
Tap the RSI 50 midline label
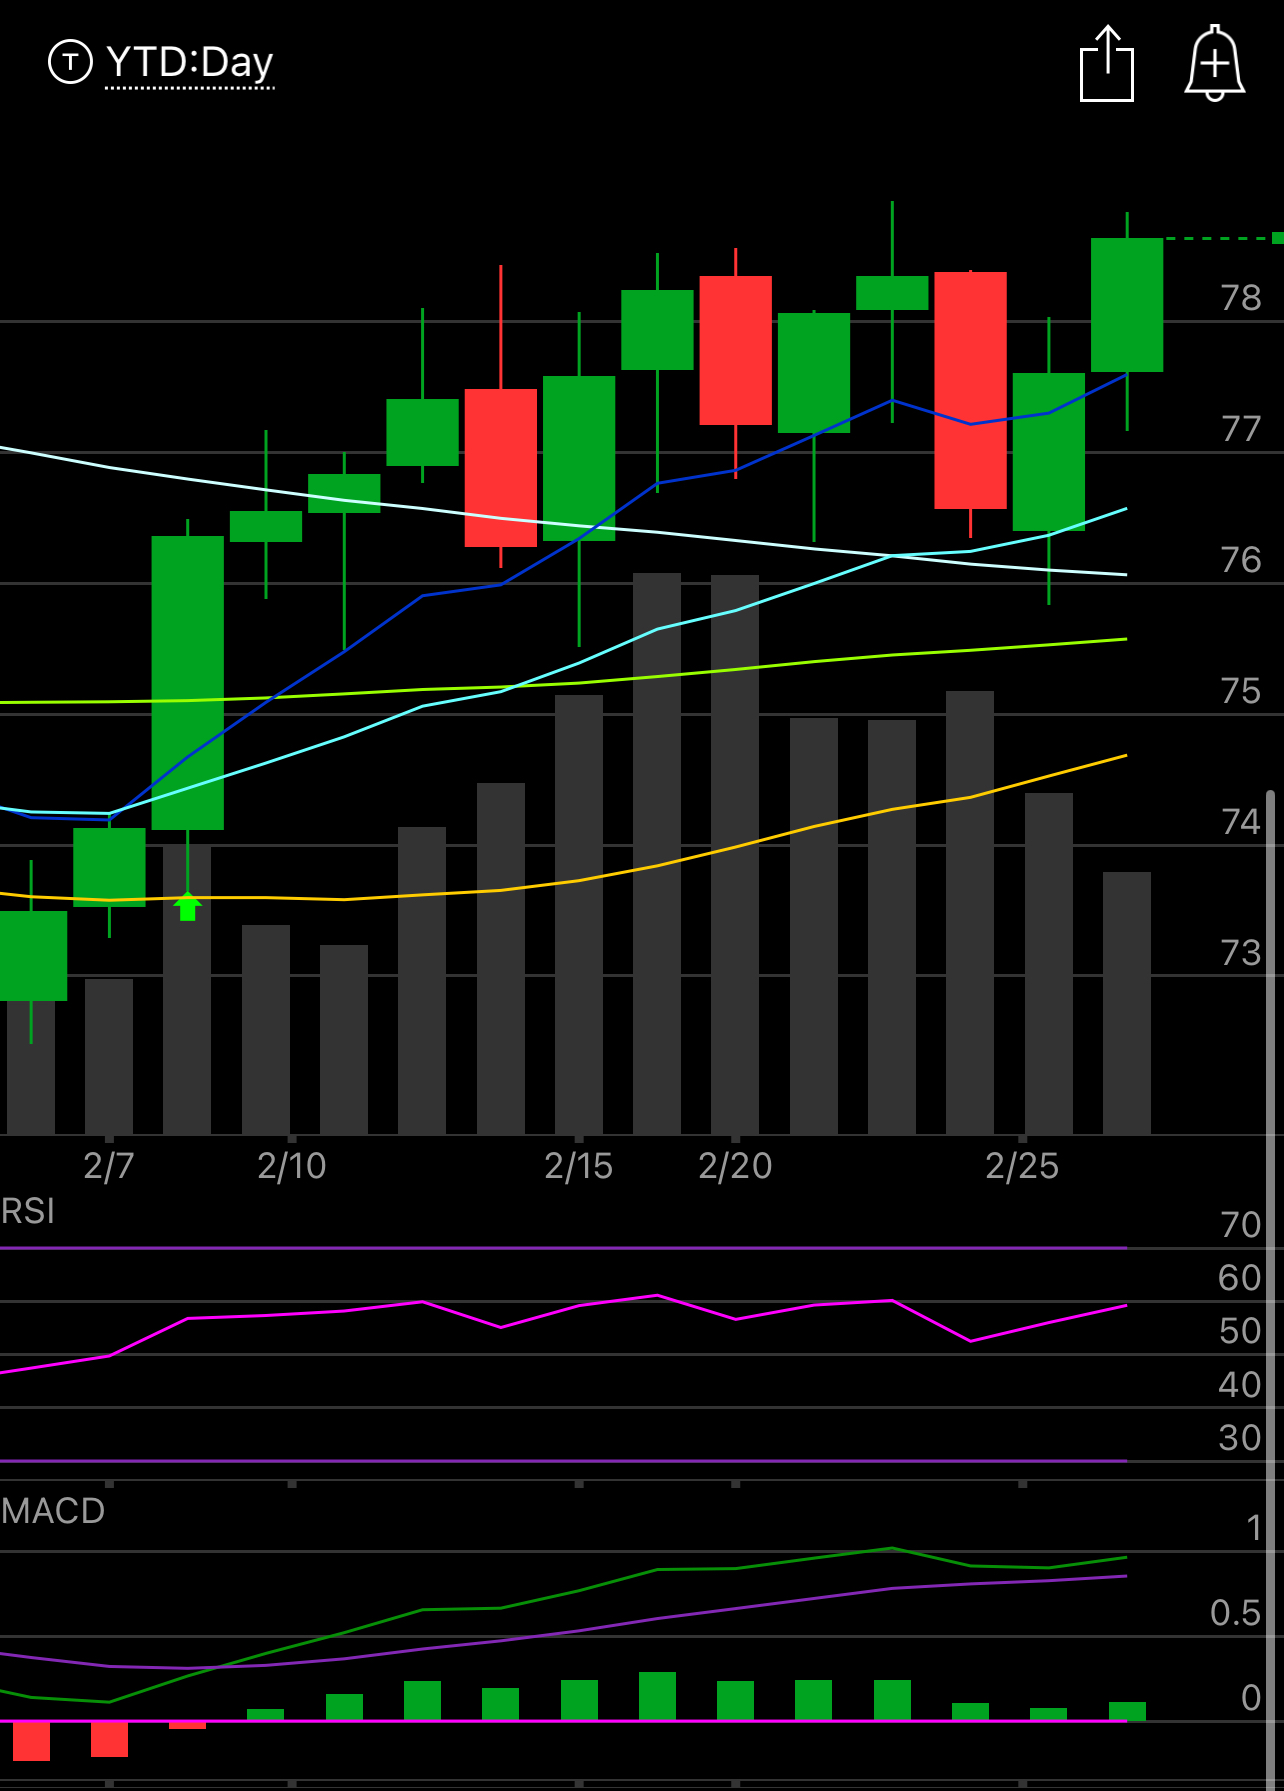[x=1241, y=1331]
